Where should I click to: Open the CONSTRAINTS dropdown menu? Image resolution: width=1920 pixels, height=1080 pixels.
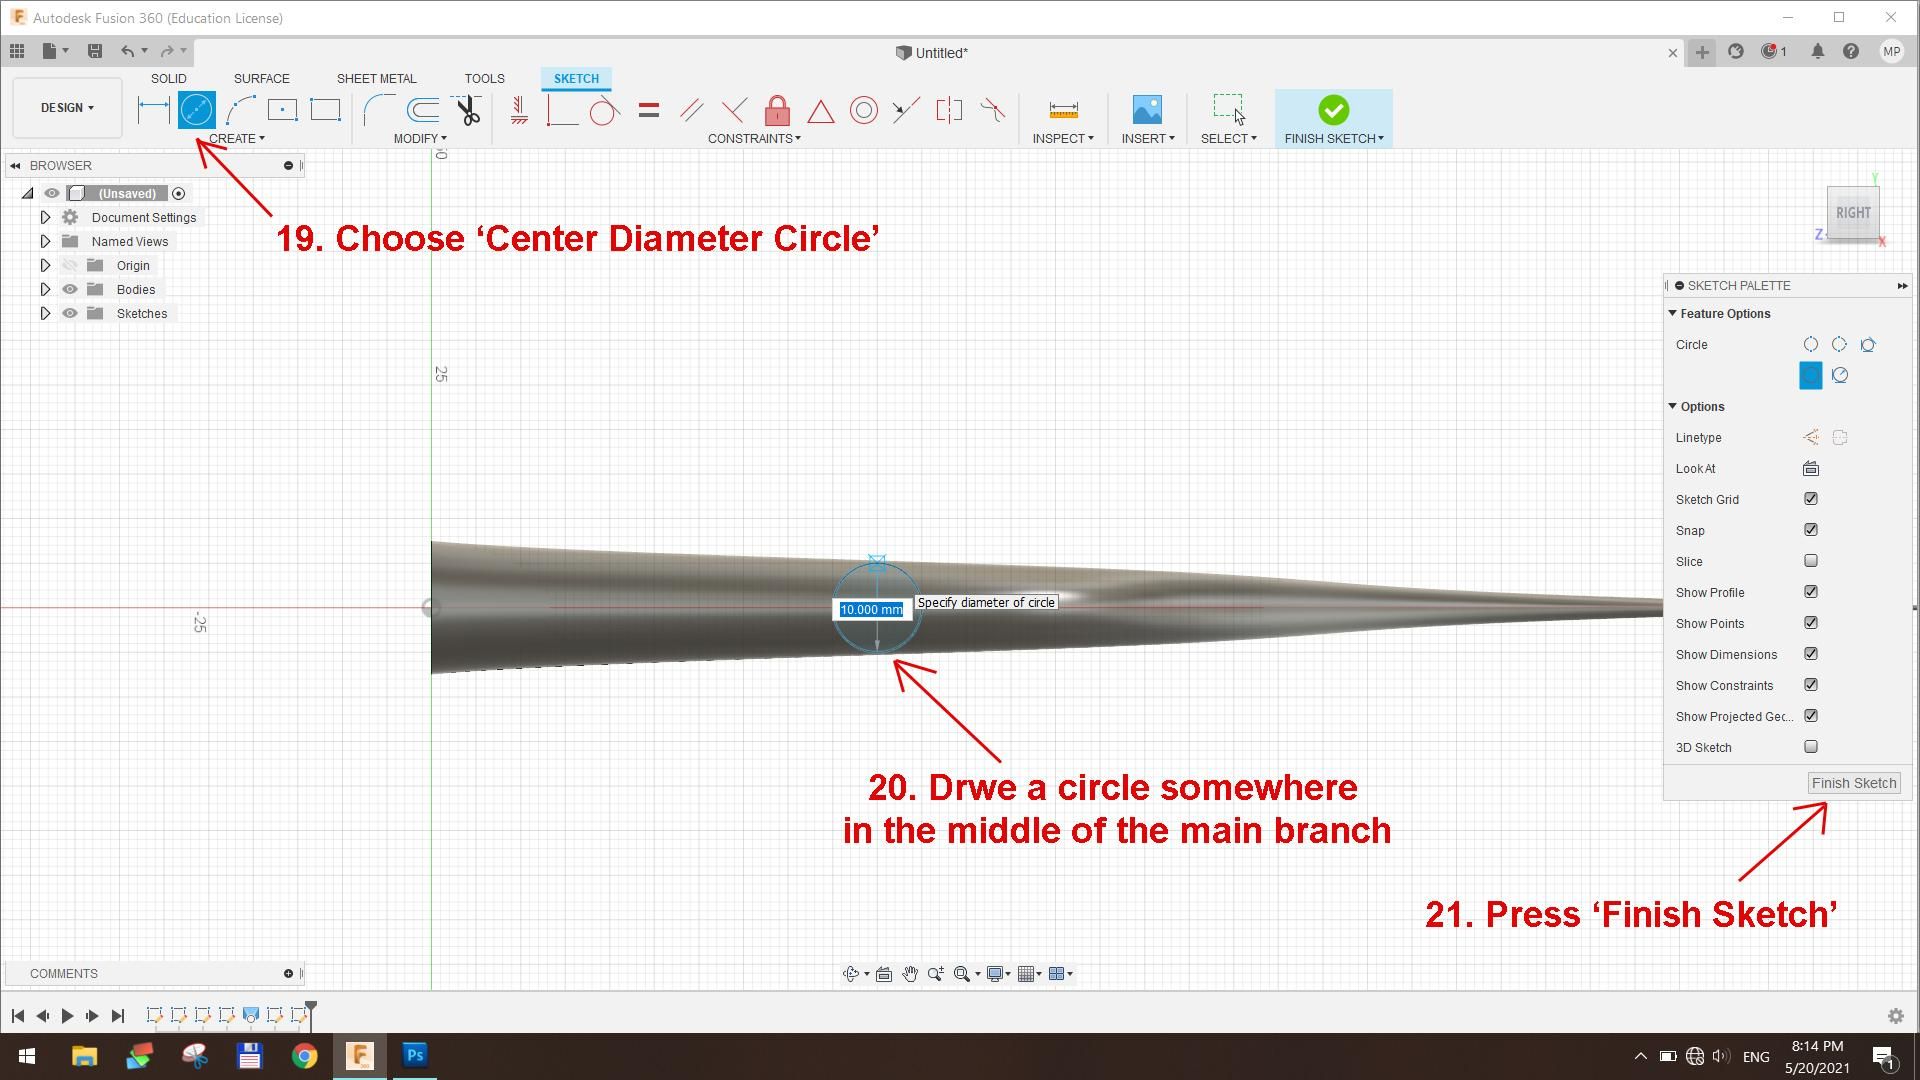pos(754,139)
